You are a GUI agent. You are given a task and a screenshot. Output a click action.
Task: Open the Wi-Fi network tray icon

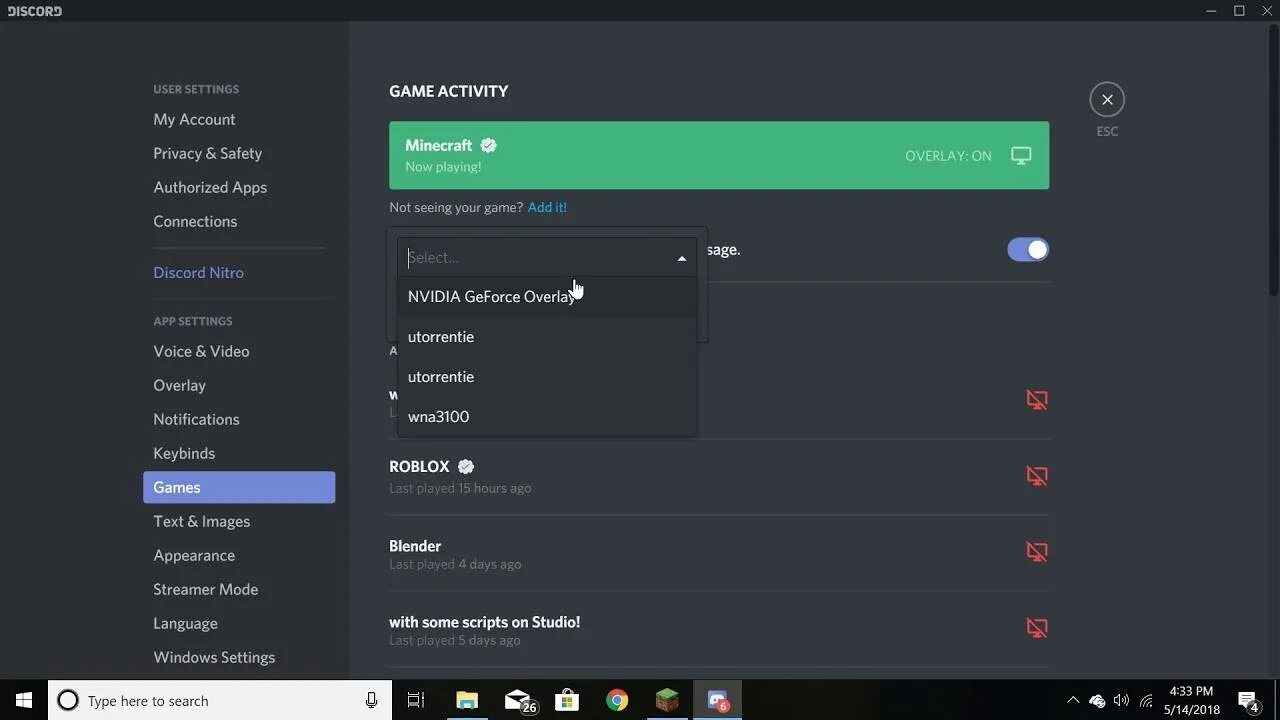click(1146, 700)
